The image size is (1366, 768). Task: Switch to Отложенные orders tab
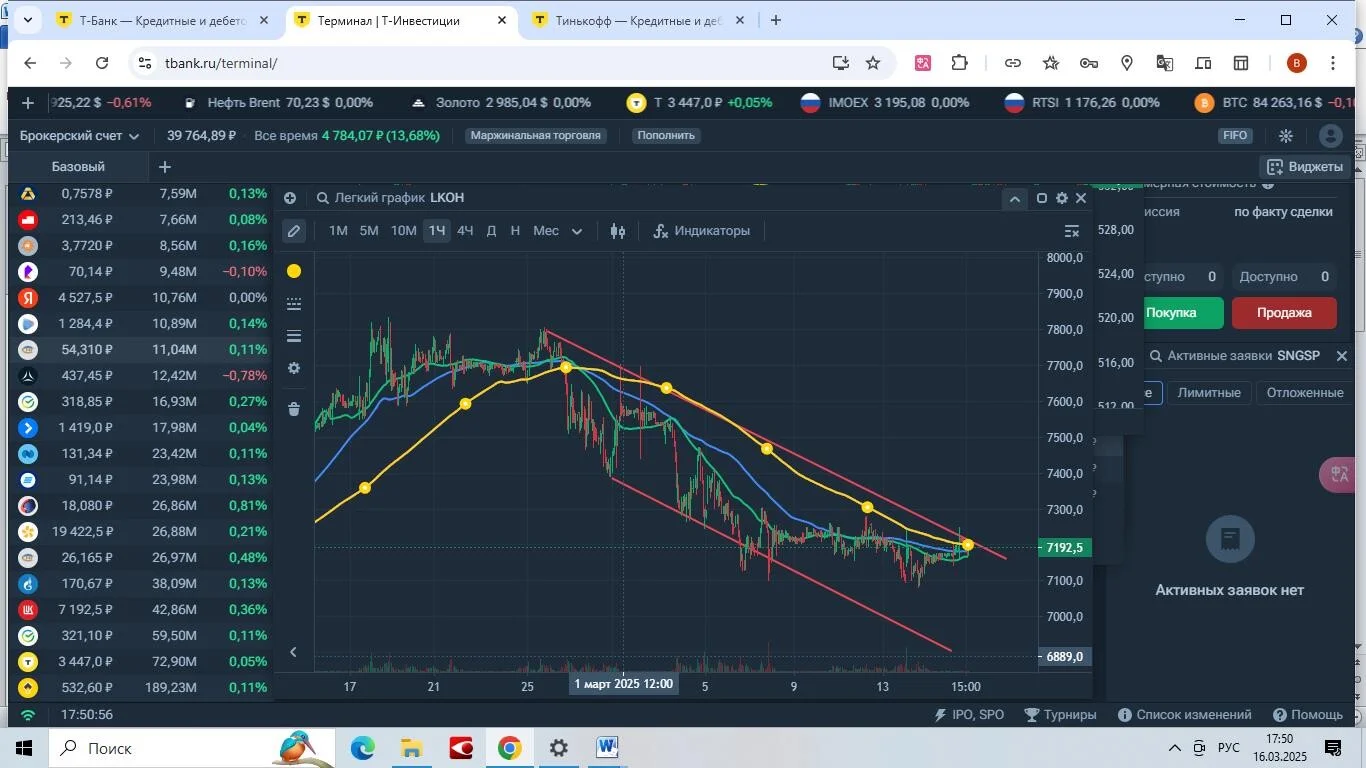pyautogui.click(x=1304, y=393)
